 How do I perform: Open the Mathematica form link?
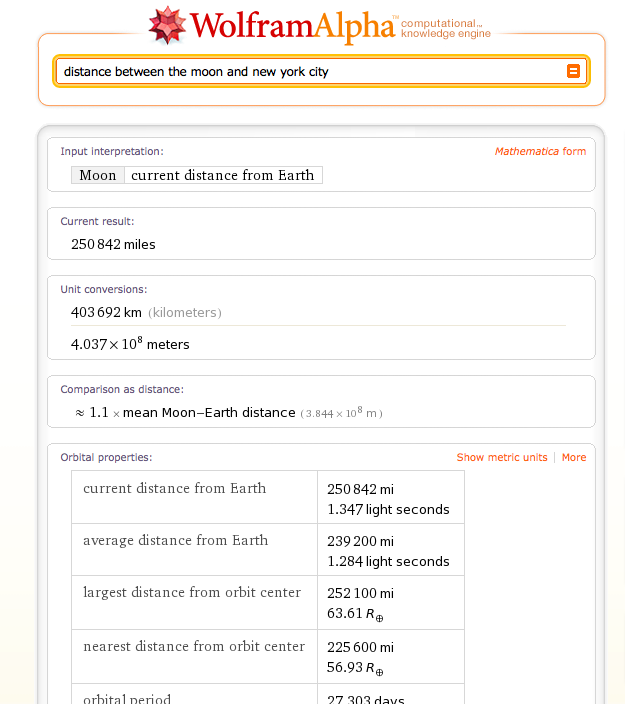click(540, 152)
